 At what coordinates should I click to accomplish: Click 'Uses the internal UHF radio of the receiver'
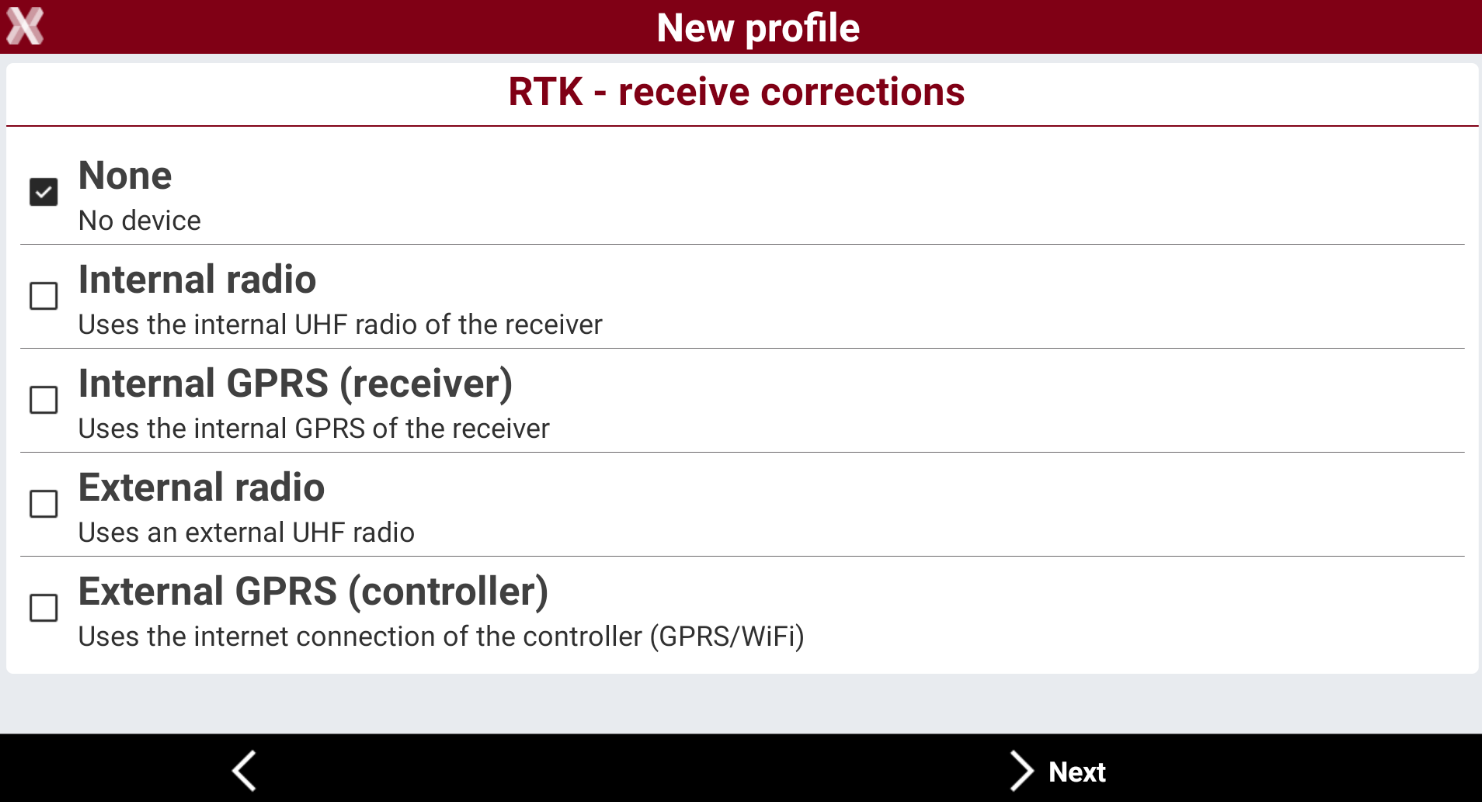point(341,325)
